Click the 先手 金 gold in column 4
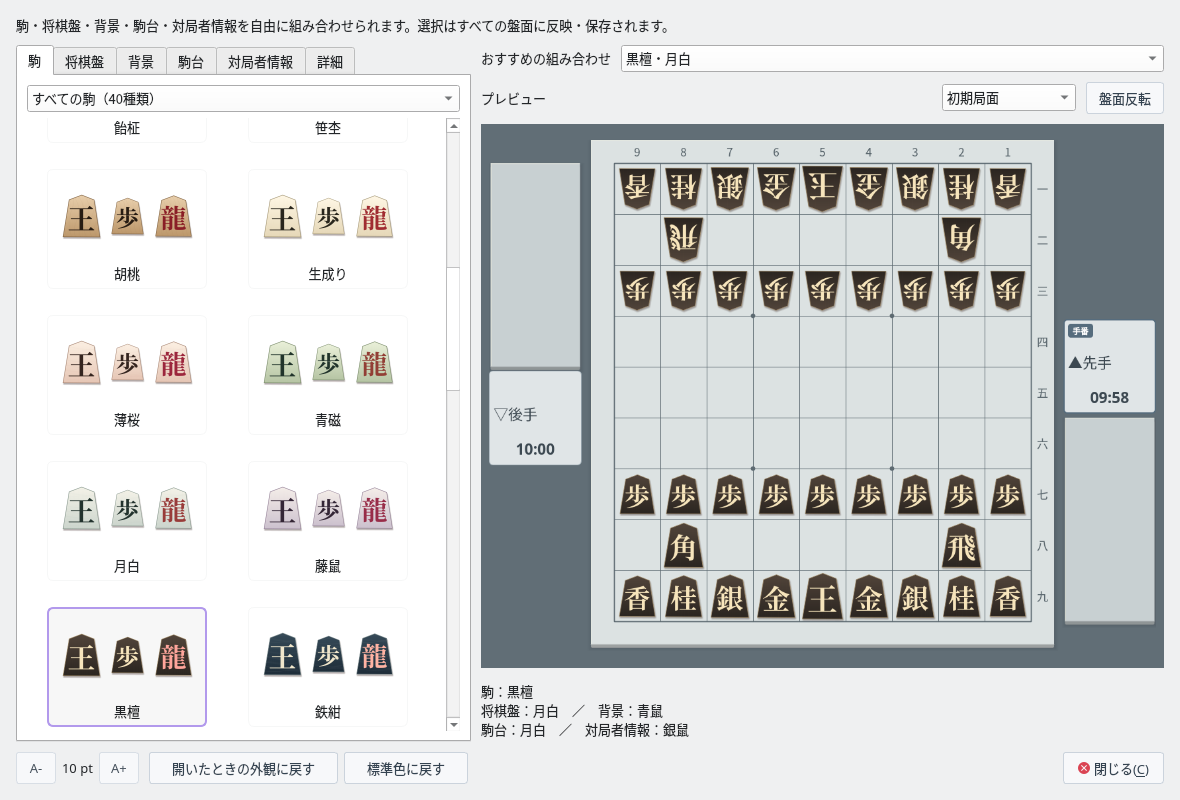Viewport: 1180px width, 800px height. pos(868,598)
